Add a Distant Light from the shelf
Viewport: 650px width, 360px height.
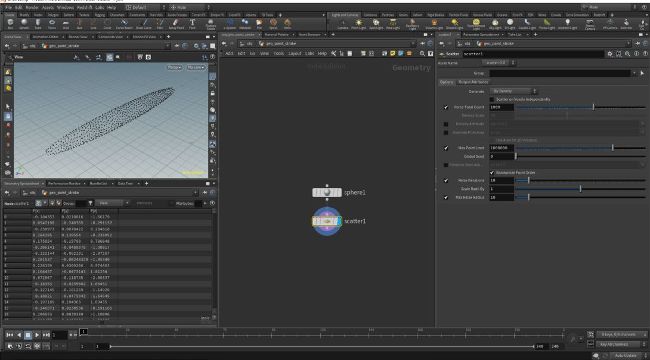pos(455,24)
